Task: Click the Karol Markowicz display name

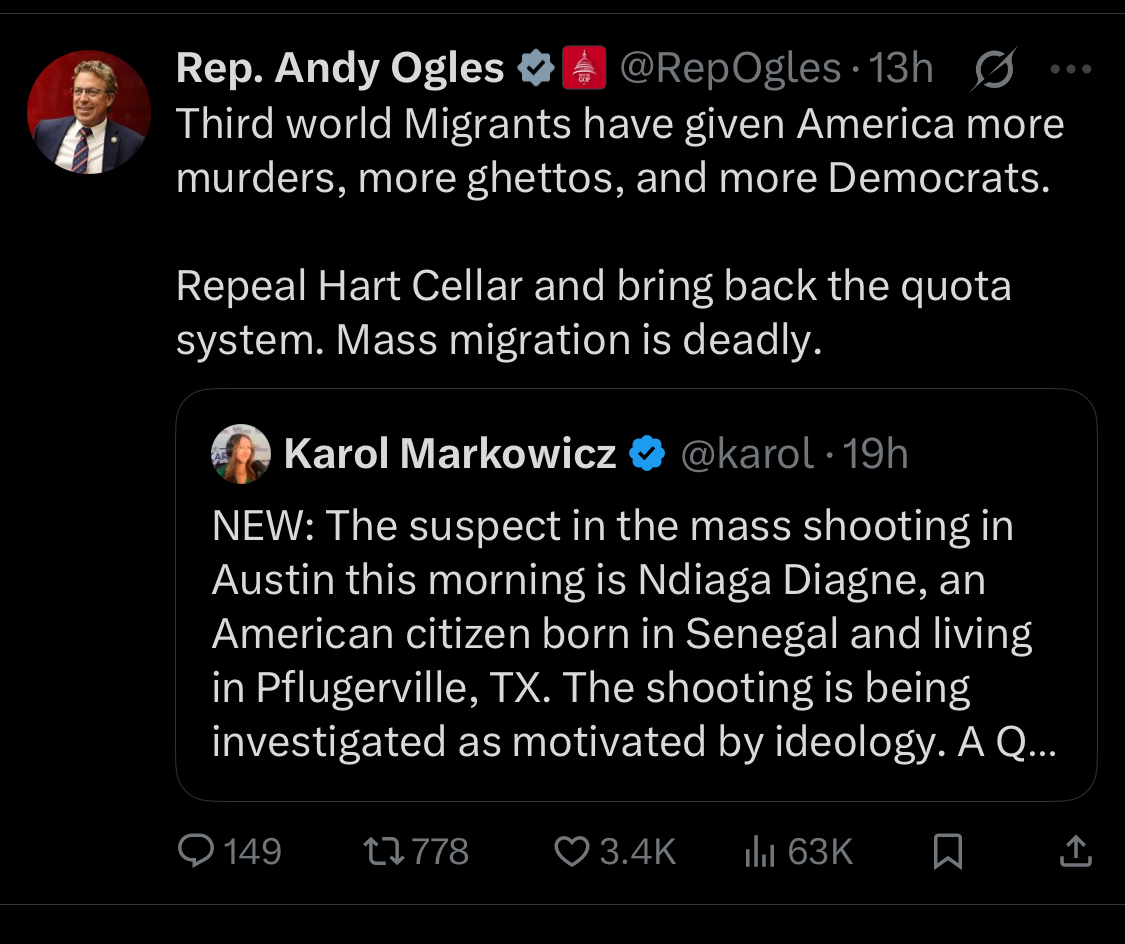Action: 449,455
